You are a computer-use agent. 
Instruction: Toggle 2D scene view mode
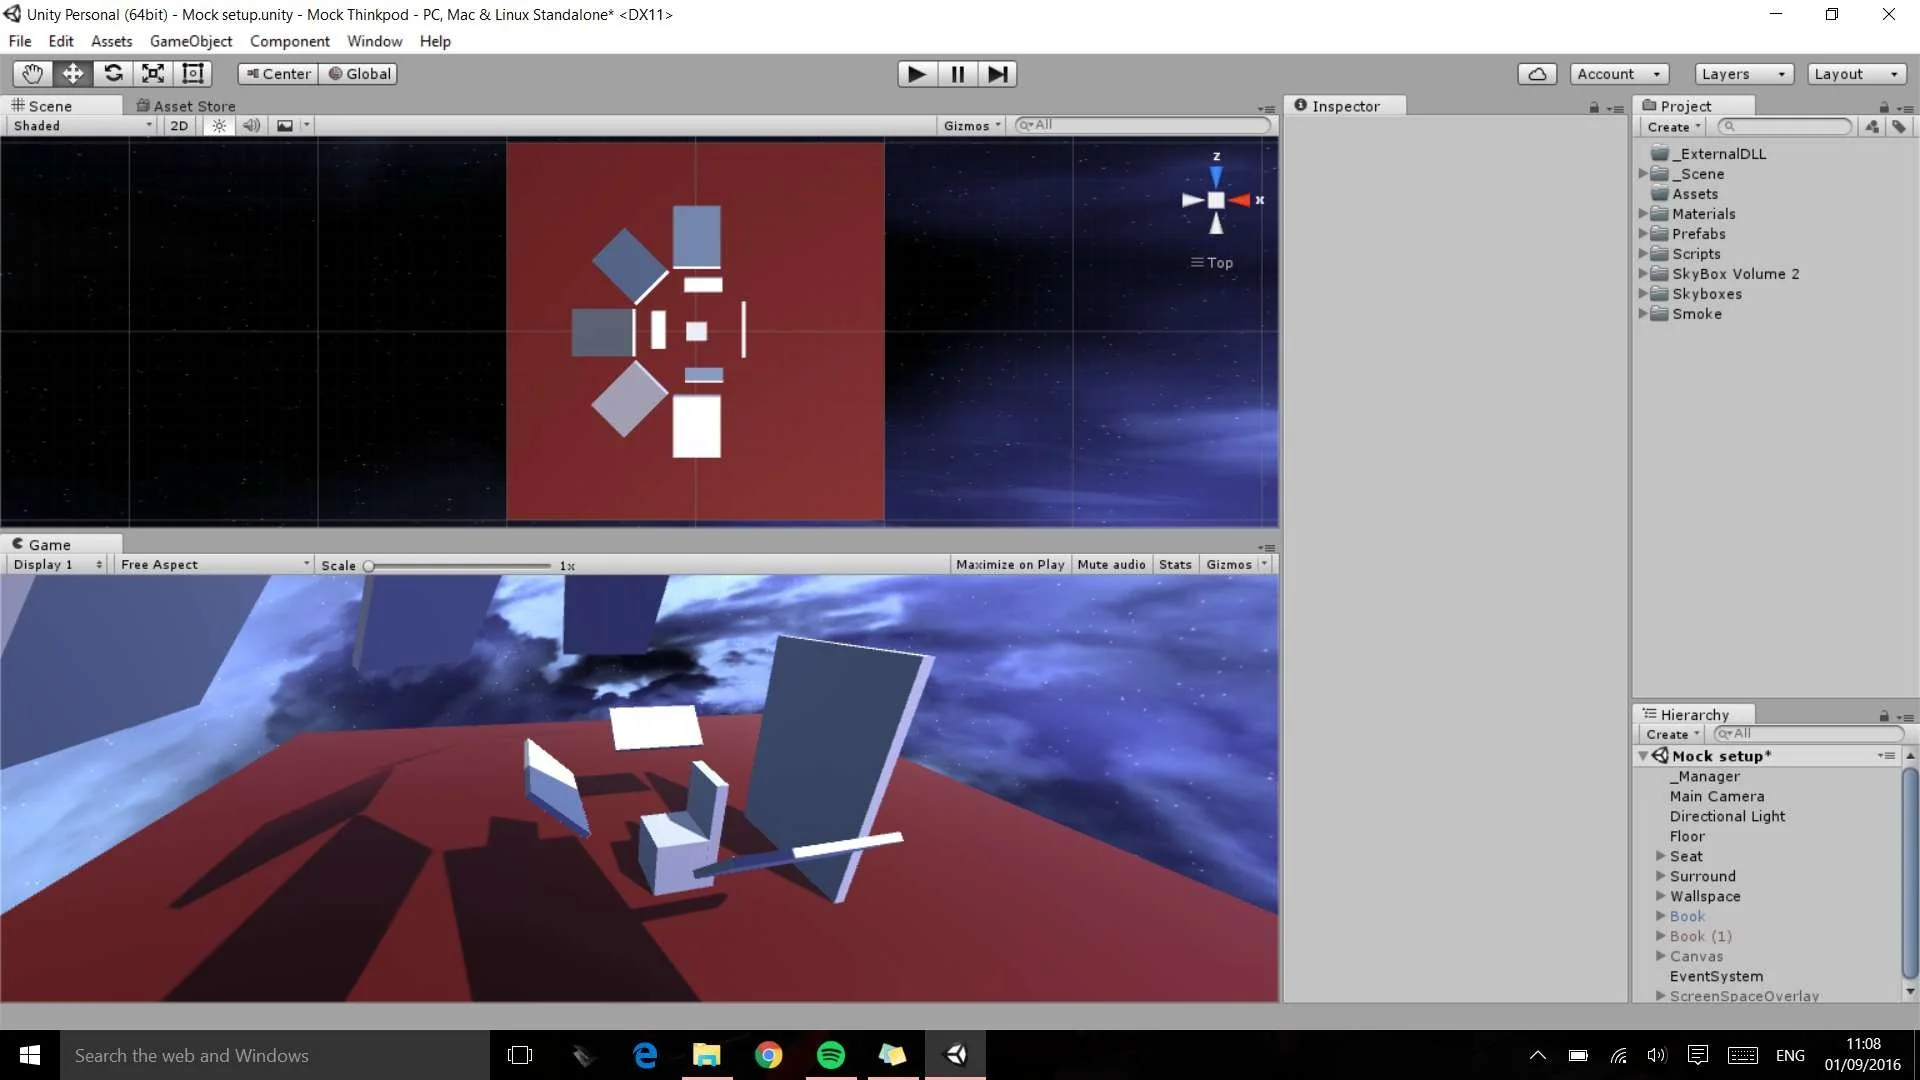click(x=179, y=126)
